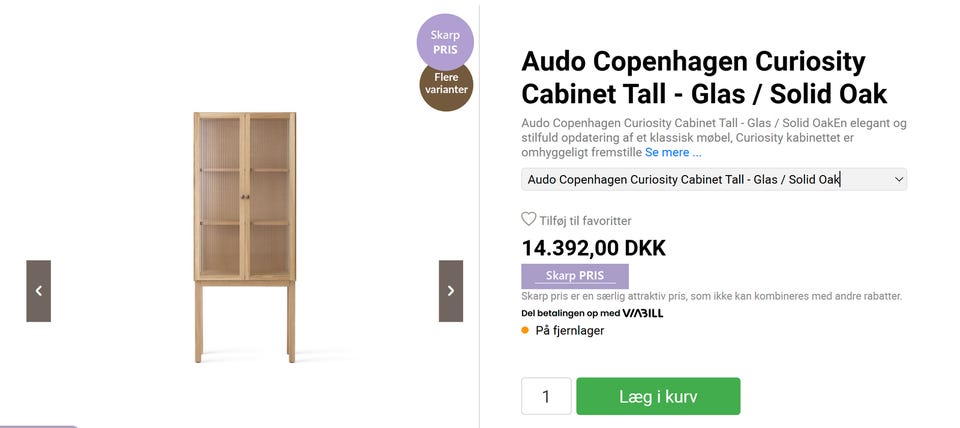The width and height of the screenshot is (960, 428).
Task: Show the next product image
Action: tap(451, 291)
